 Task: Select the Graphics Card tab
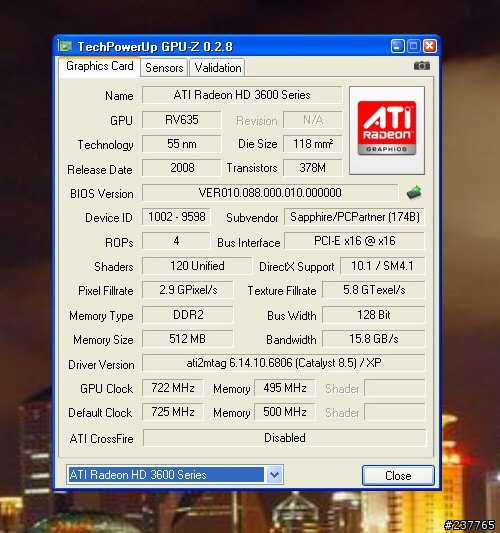click(99, 66)
